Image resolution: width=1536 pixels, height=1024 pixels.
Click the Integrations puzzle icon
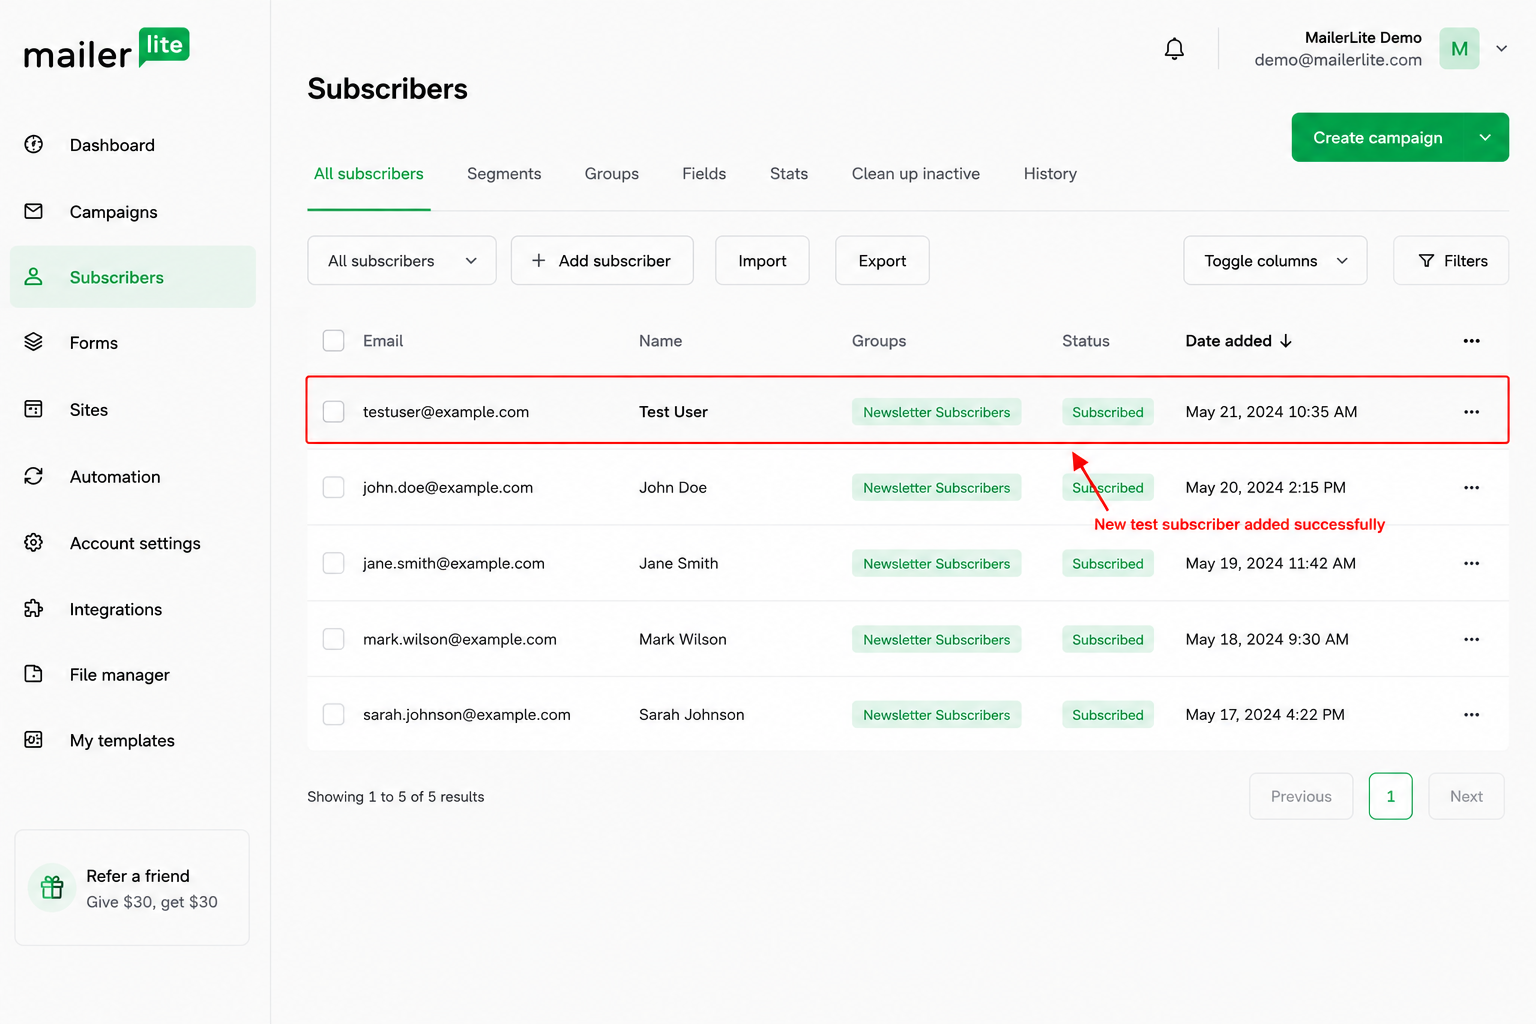tap(34, 608)
